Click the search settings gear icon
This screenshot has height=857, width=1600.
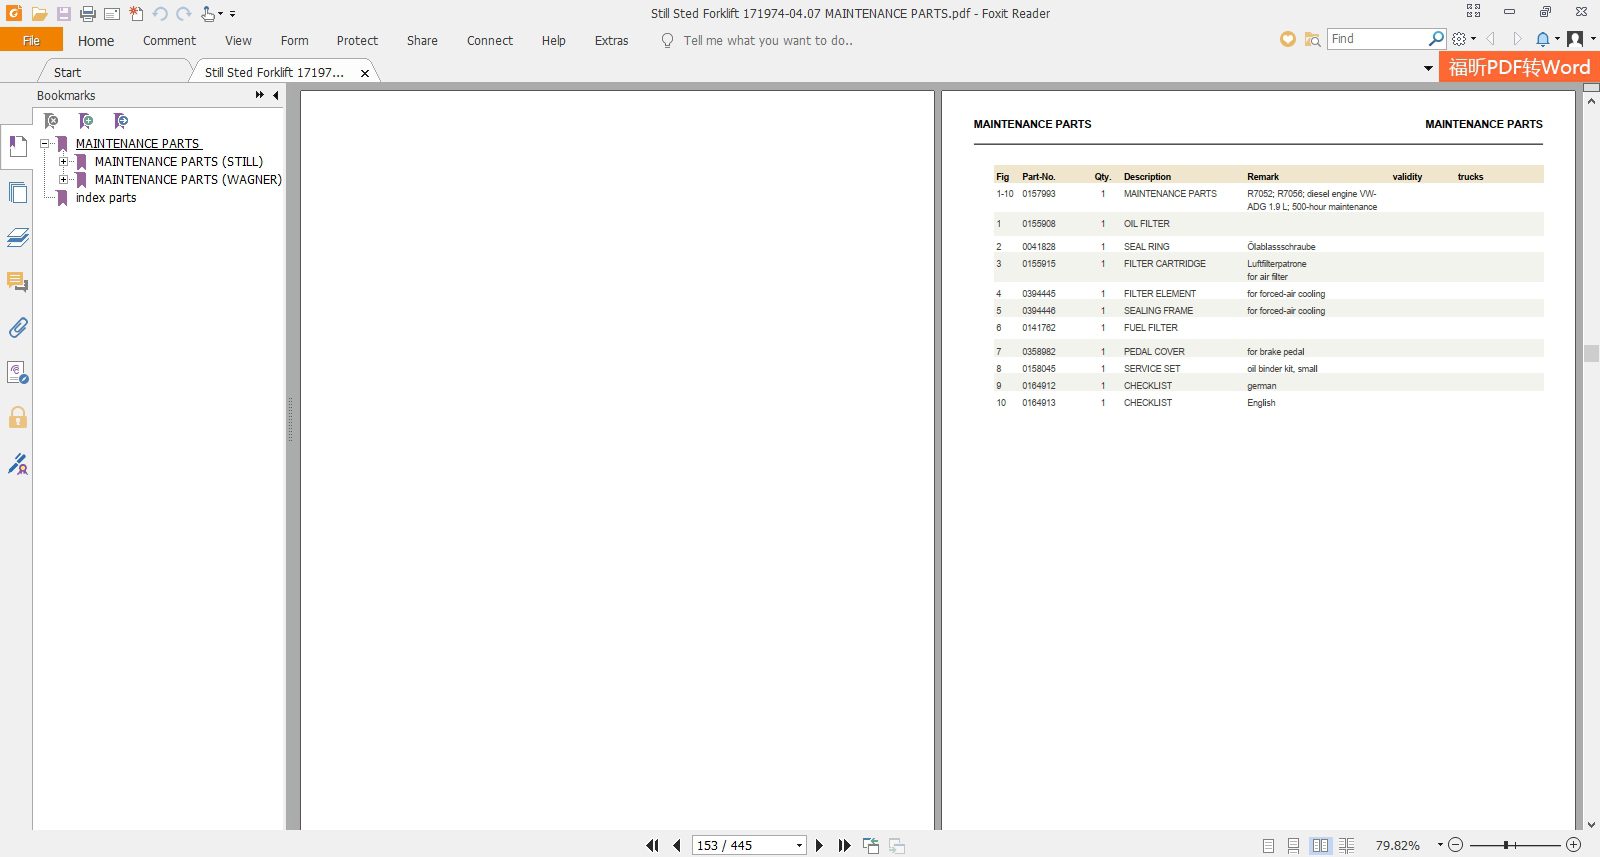tap(1459, 39)
